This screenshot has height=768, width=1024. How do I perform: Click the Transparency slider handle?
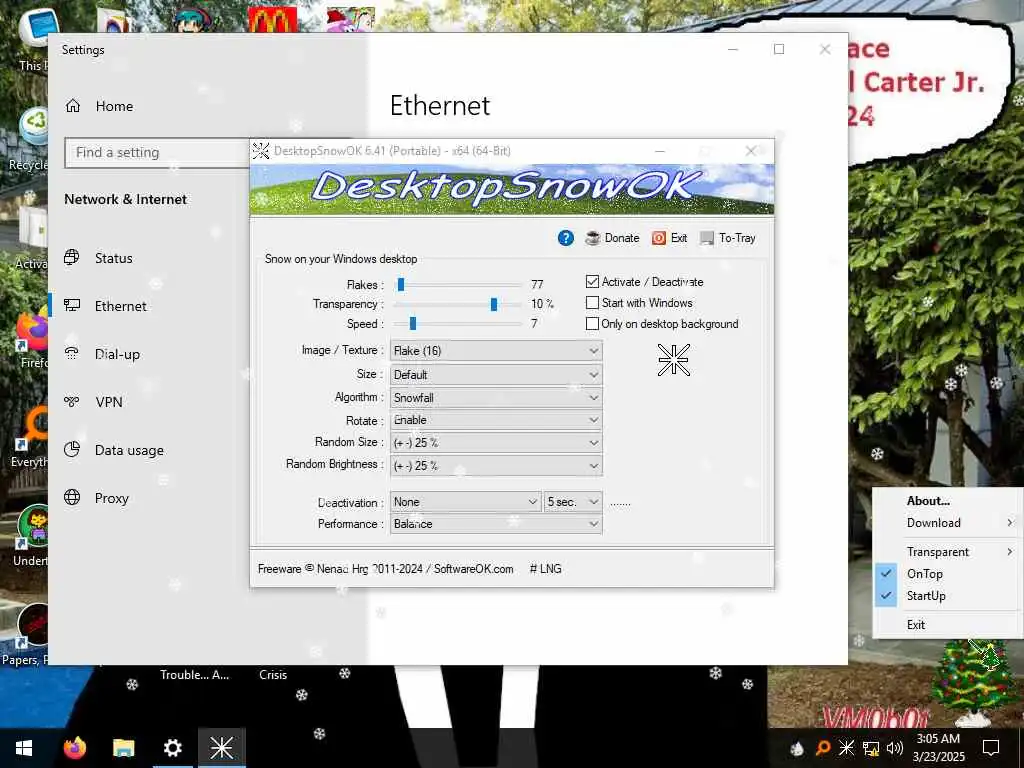tap(494, 304)
